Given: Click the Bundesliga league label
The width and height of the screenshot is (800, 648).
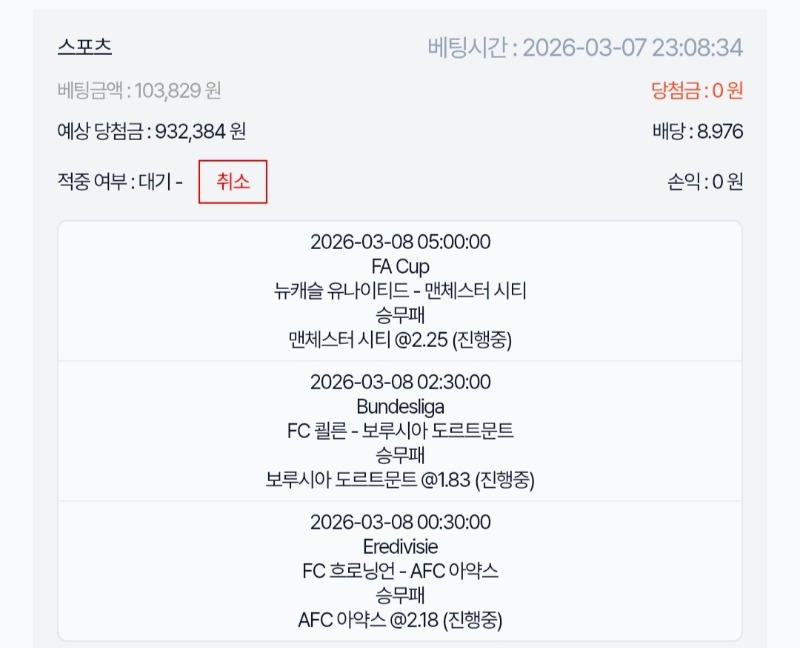Looking at the screenshot, I should (400, 407).
